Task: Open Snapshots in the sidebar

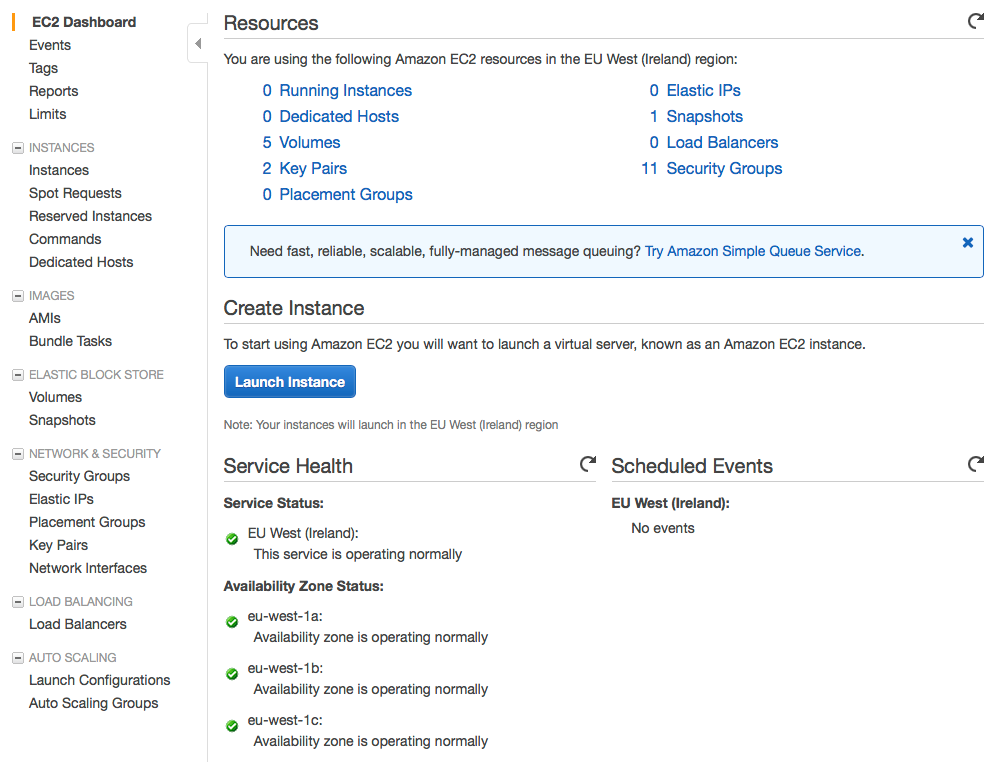Action: click(x=62, y=420)
